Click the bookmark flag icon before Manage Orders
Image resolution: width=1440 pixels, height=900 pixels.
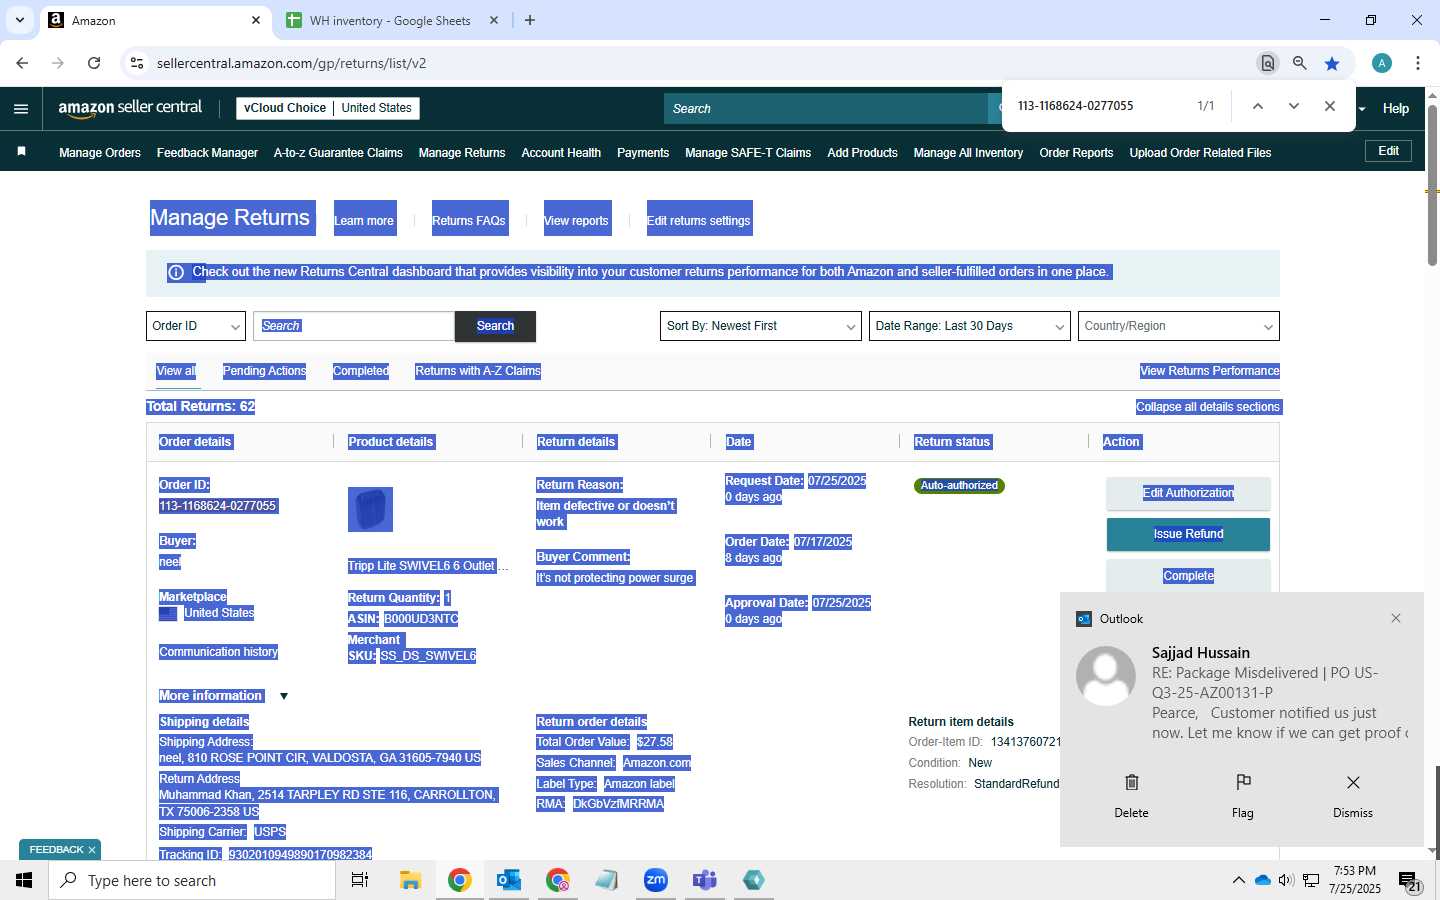(x=21, y=152)
